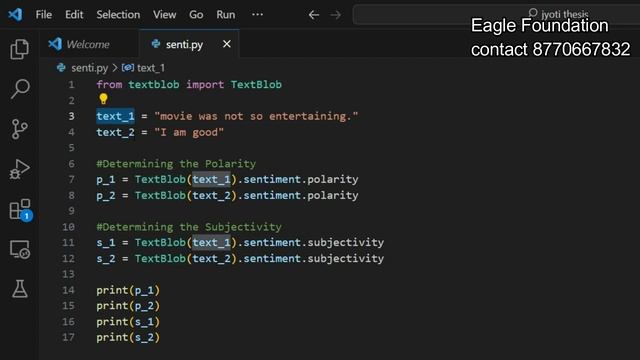Click the print(s_2) statement
640x360 pixels.
[128, 337]
